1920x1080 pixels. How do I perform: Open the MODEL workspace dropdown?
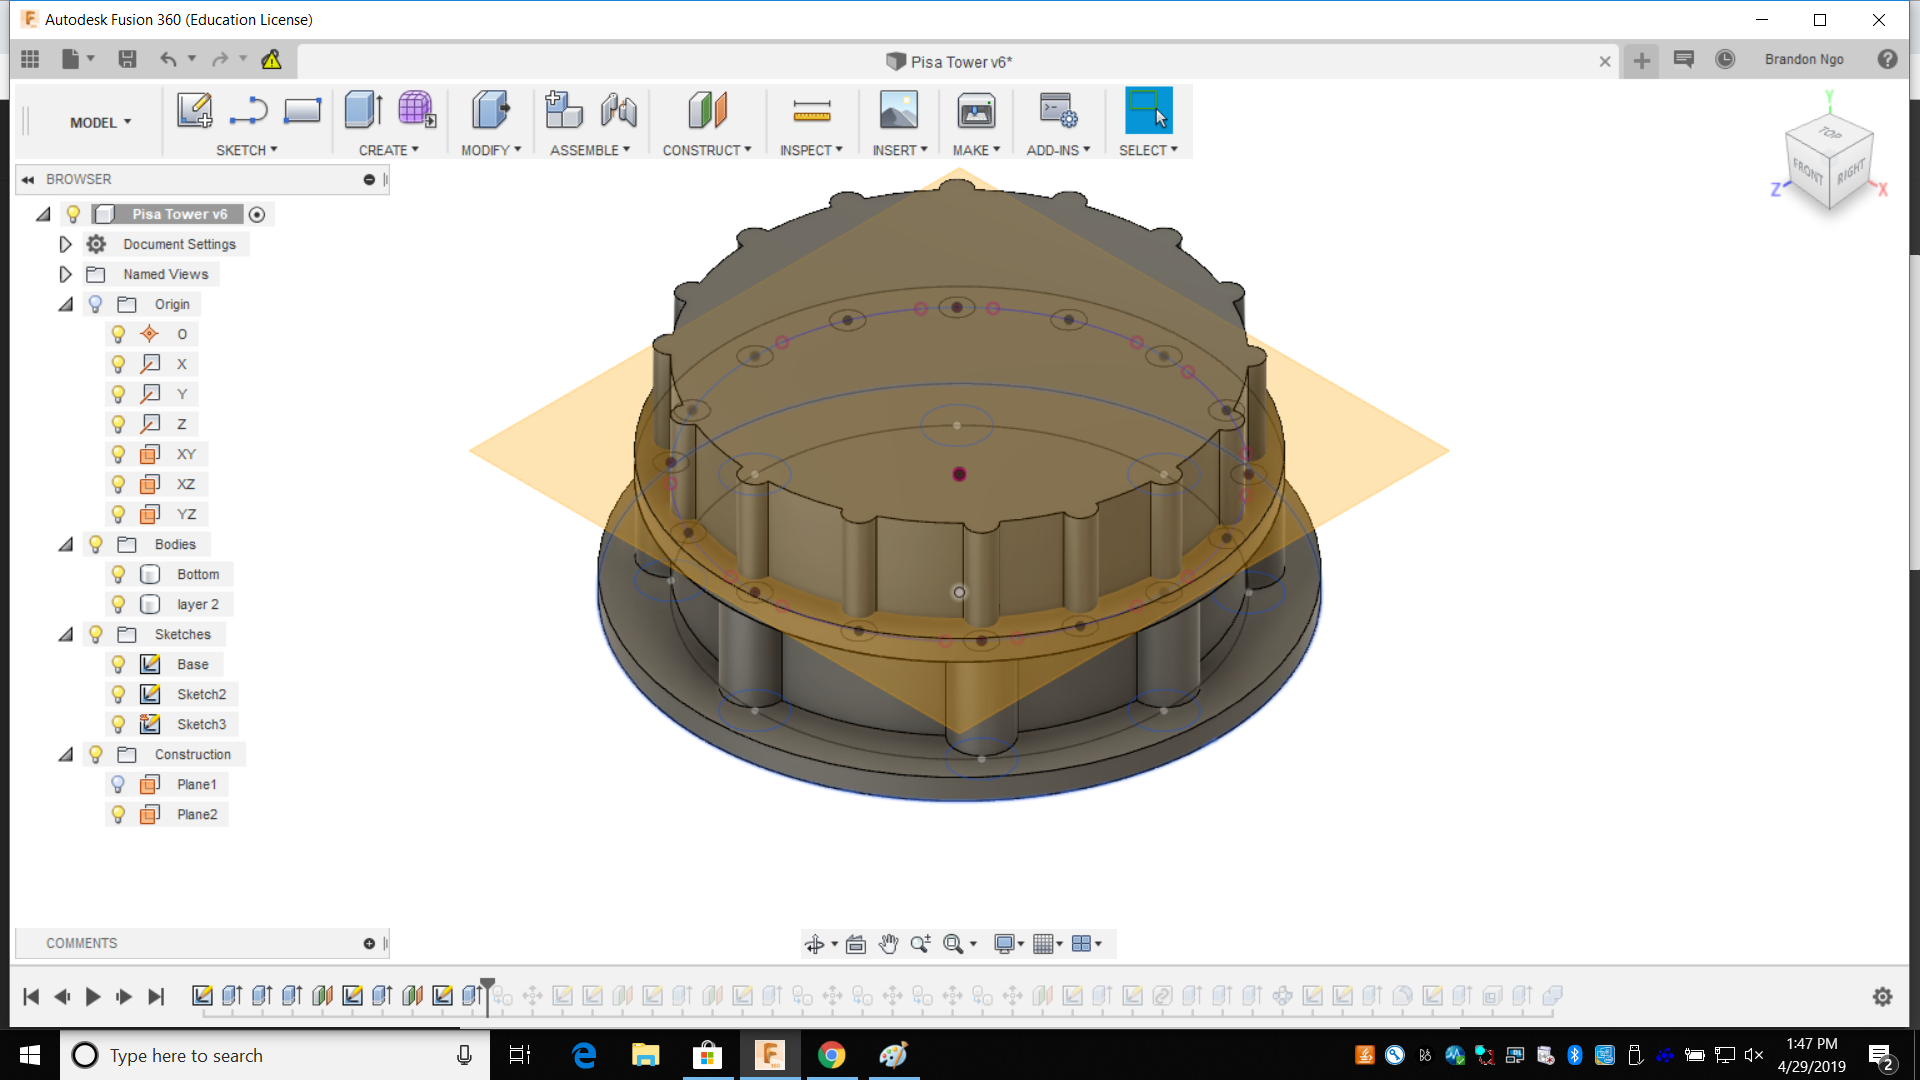(x=100, y=123)
